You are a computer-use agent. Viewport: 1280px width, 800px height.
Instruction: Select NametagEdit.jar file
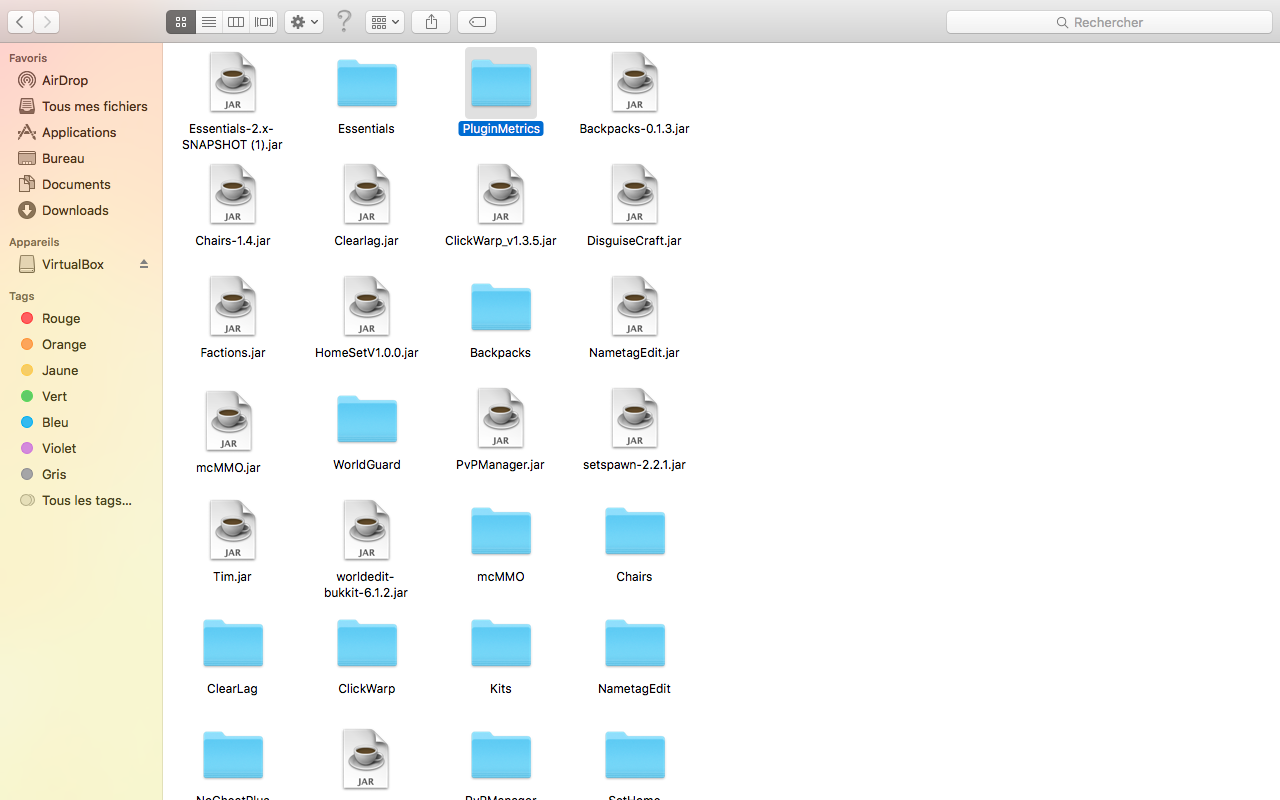(x=635, y=307)
